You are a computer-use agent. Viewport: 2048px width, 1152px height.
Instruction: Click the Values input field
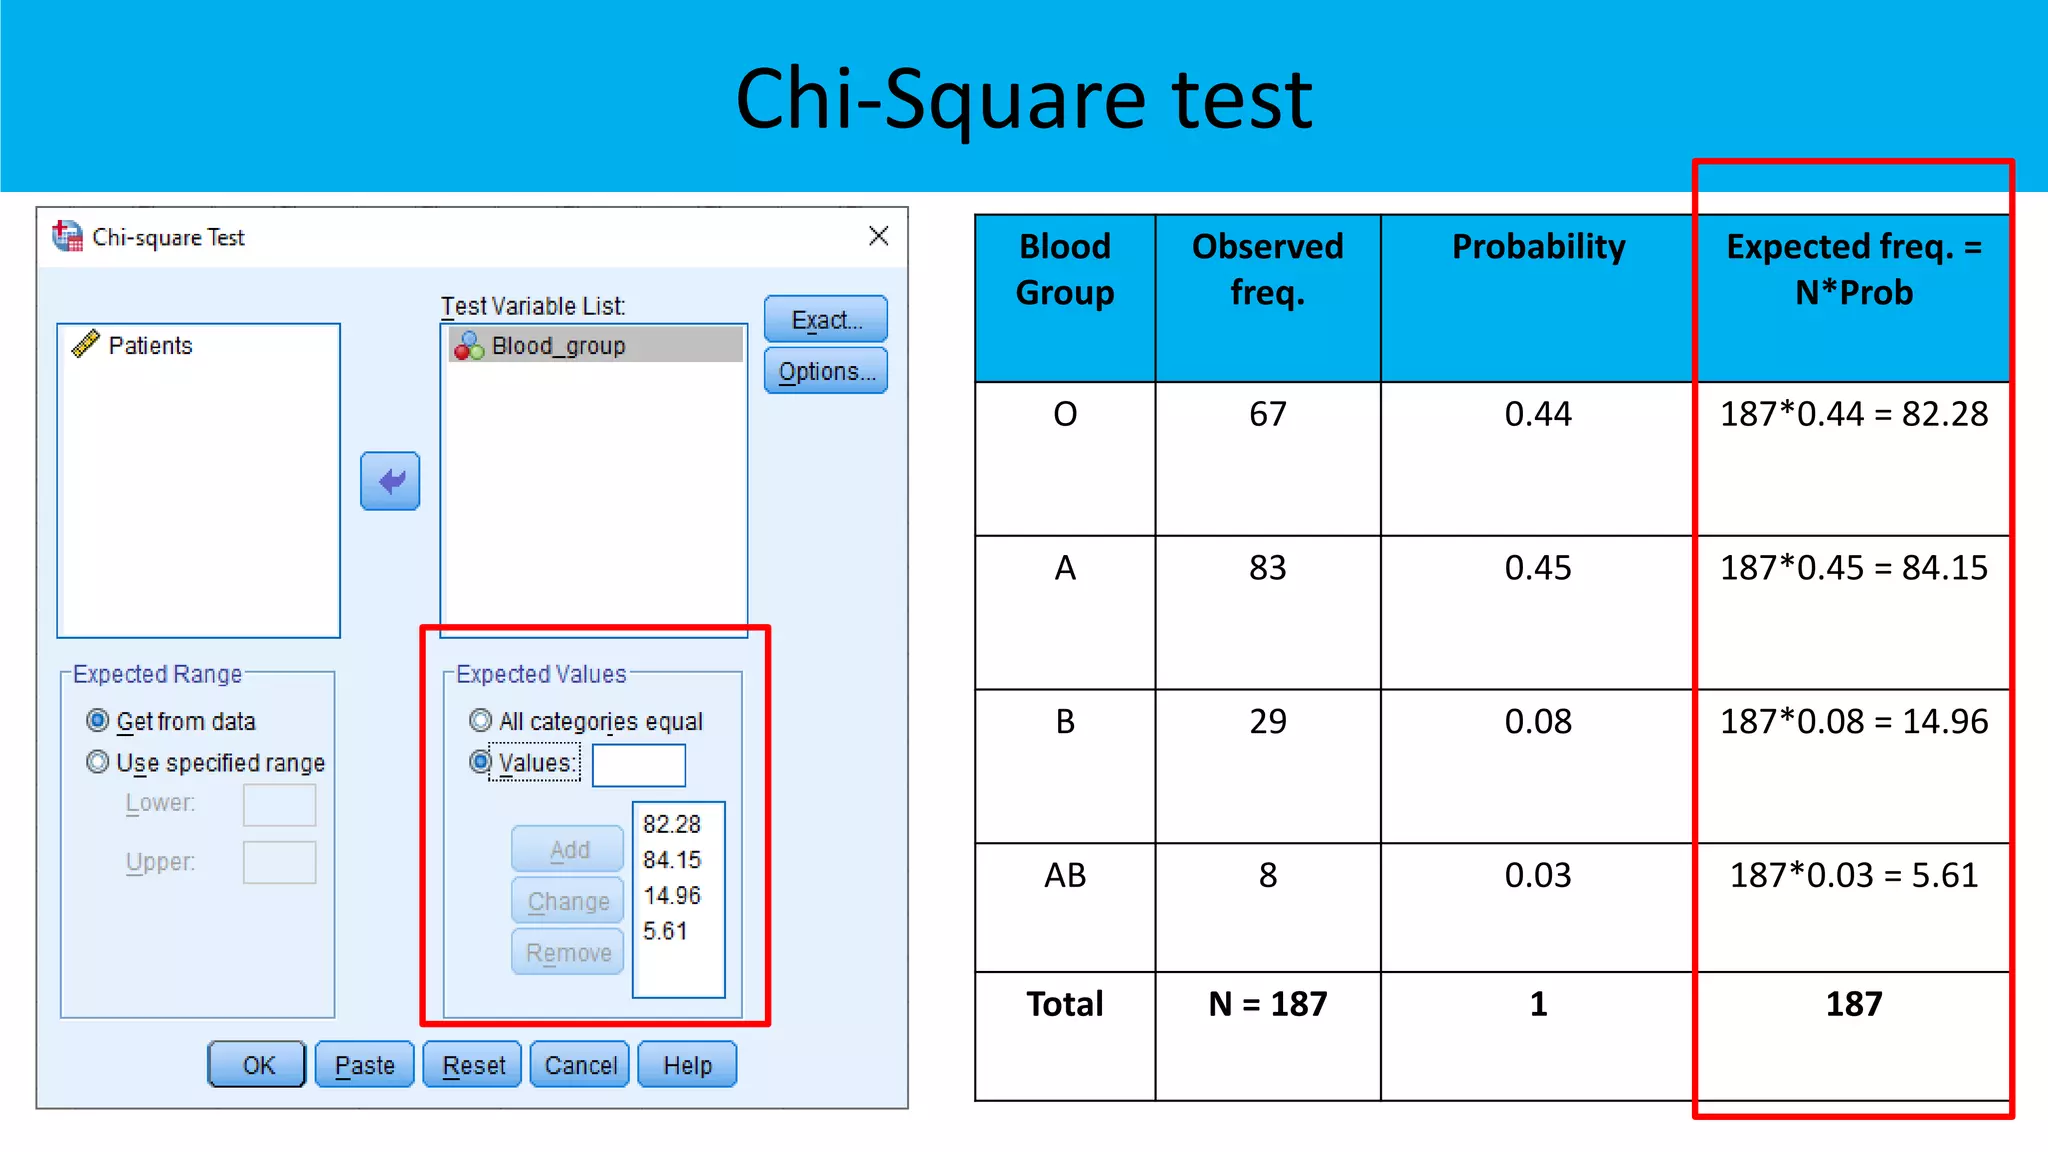click(x=639, y=765)
